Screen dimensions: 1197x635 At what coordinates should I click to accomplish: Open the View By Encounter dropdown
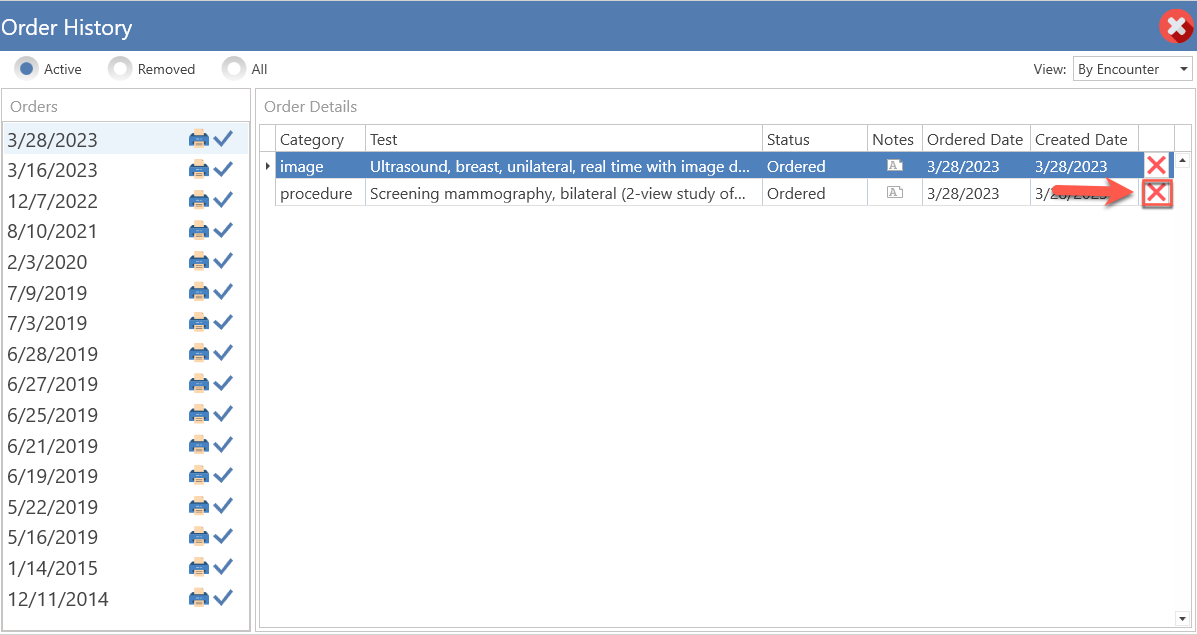pos(1132,69)
